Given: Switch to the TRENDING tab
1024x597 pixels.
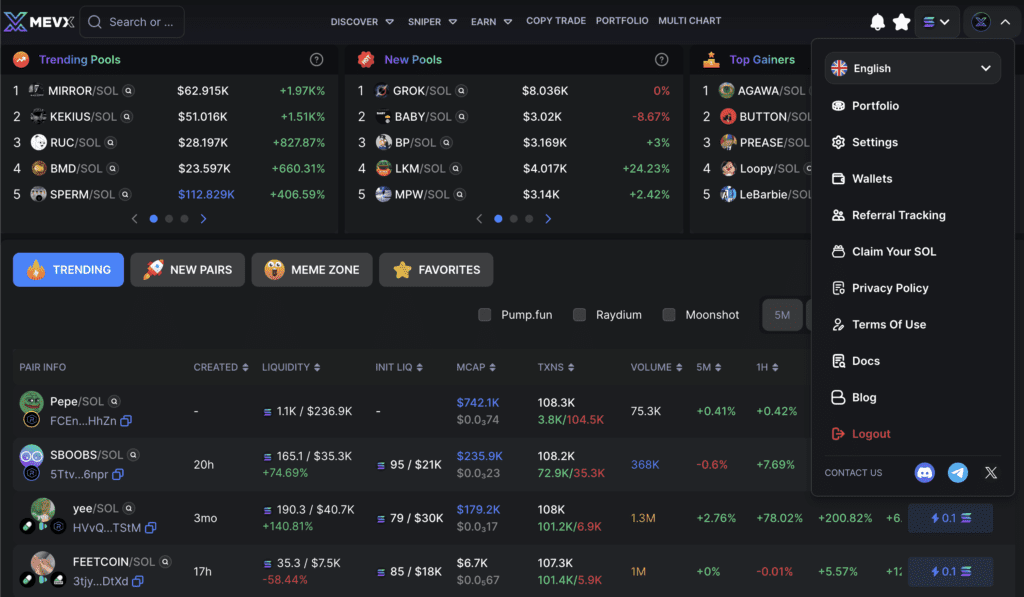Looking at the screenshot, I should point(69,270).
